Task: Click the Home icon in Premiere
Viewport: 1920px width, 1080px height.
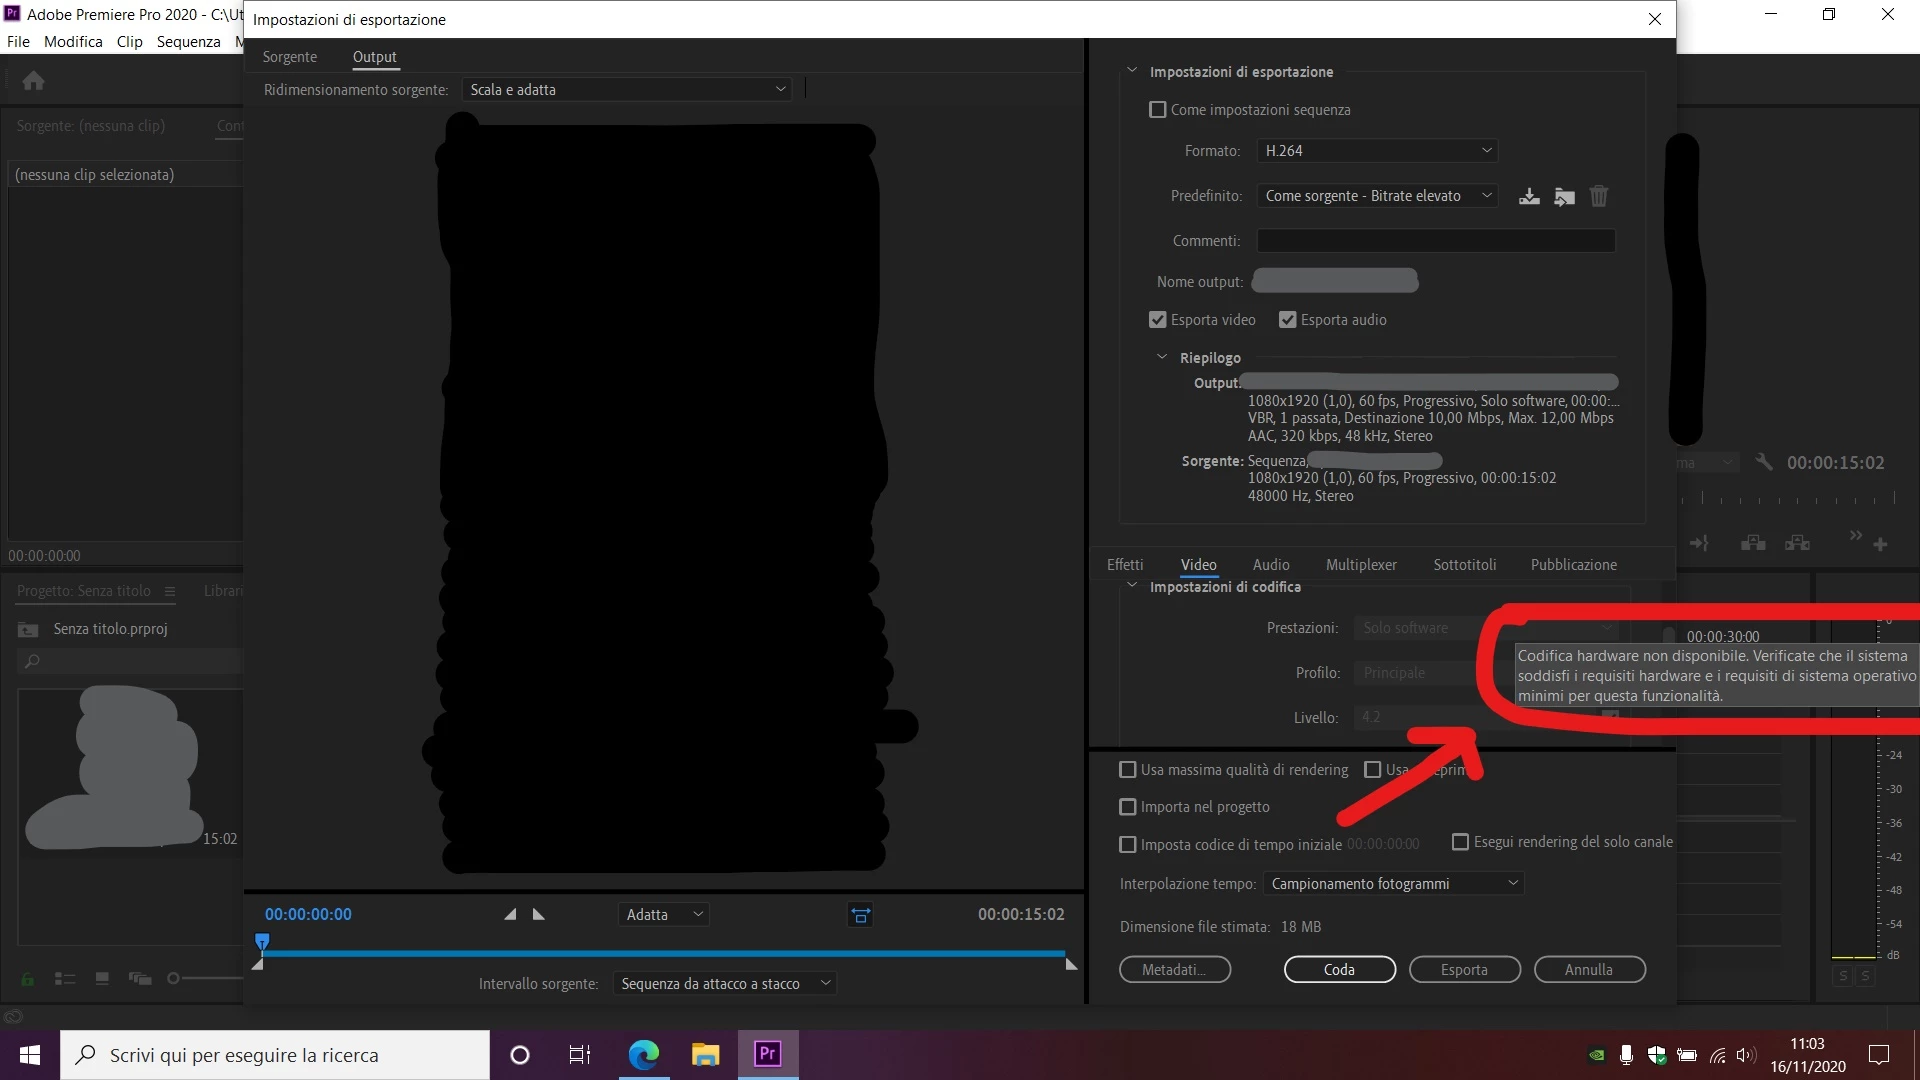Action: pyautogui.click(x=33, y=81)
